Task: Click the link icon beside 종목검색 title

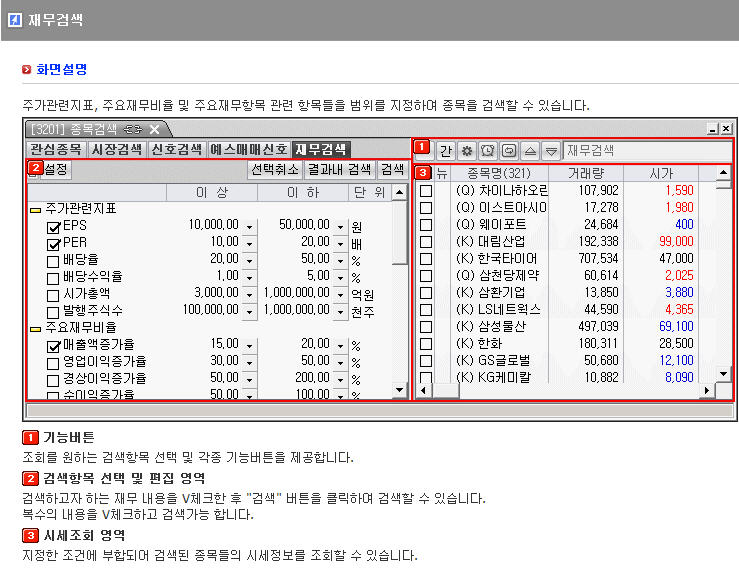Action: tap(132, 129)
